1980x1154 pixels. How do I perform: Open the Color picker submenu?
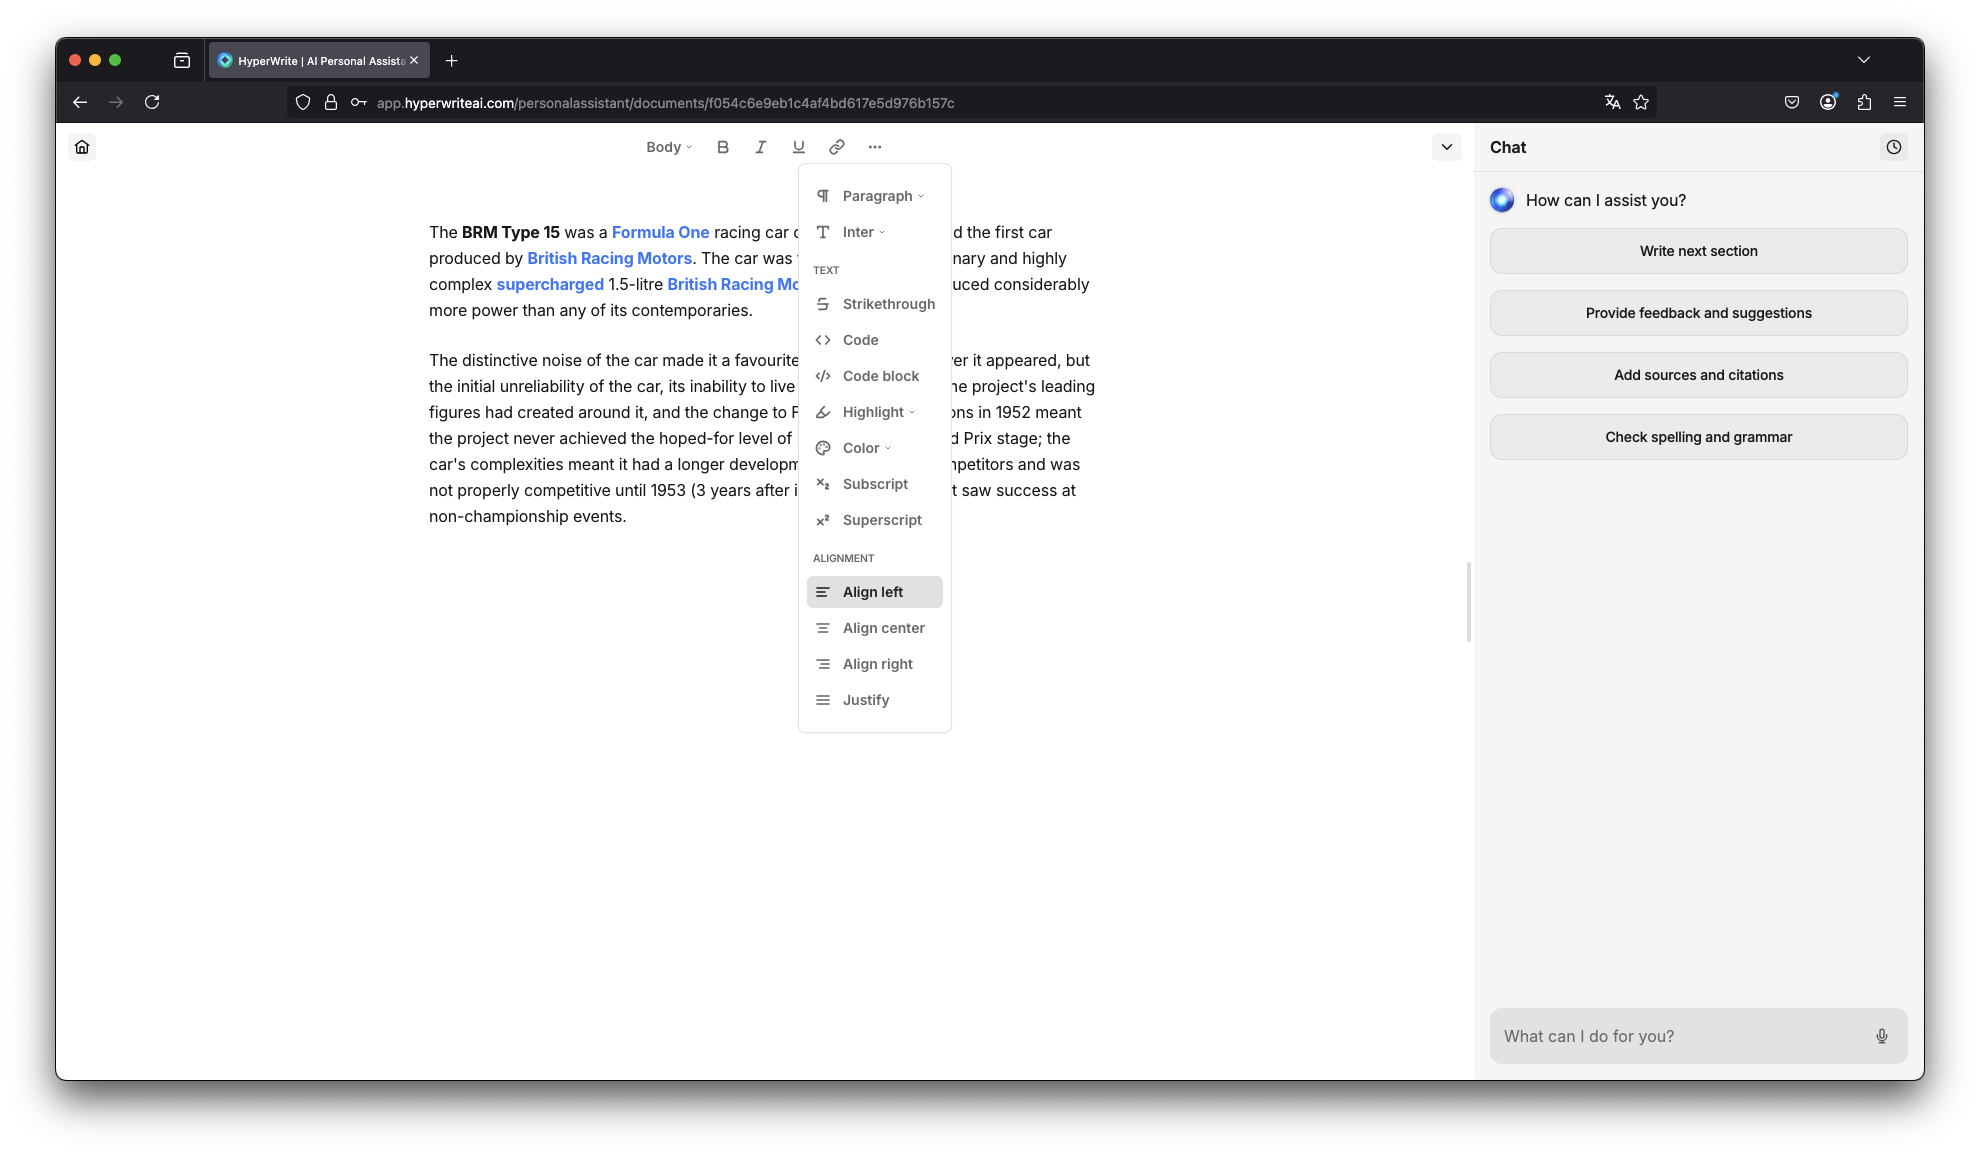coord(865,448)
